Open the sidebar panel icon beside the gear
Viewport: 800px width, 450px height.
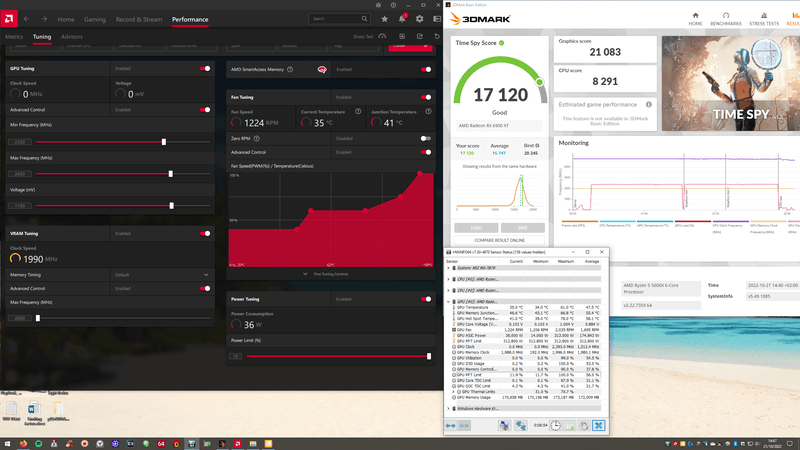pyautogui.click(x=437, y=19)
